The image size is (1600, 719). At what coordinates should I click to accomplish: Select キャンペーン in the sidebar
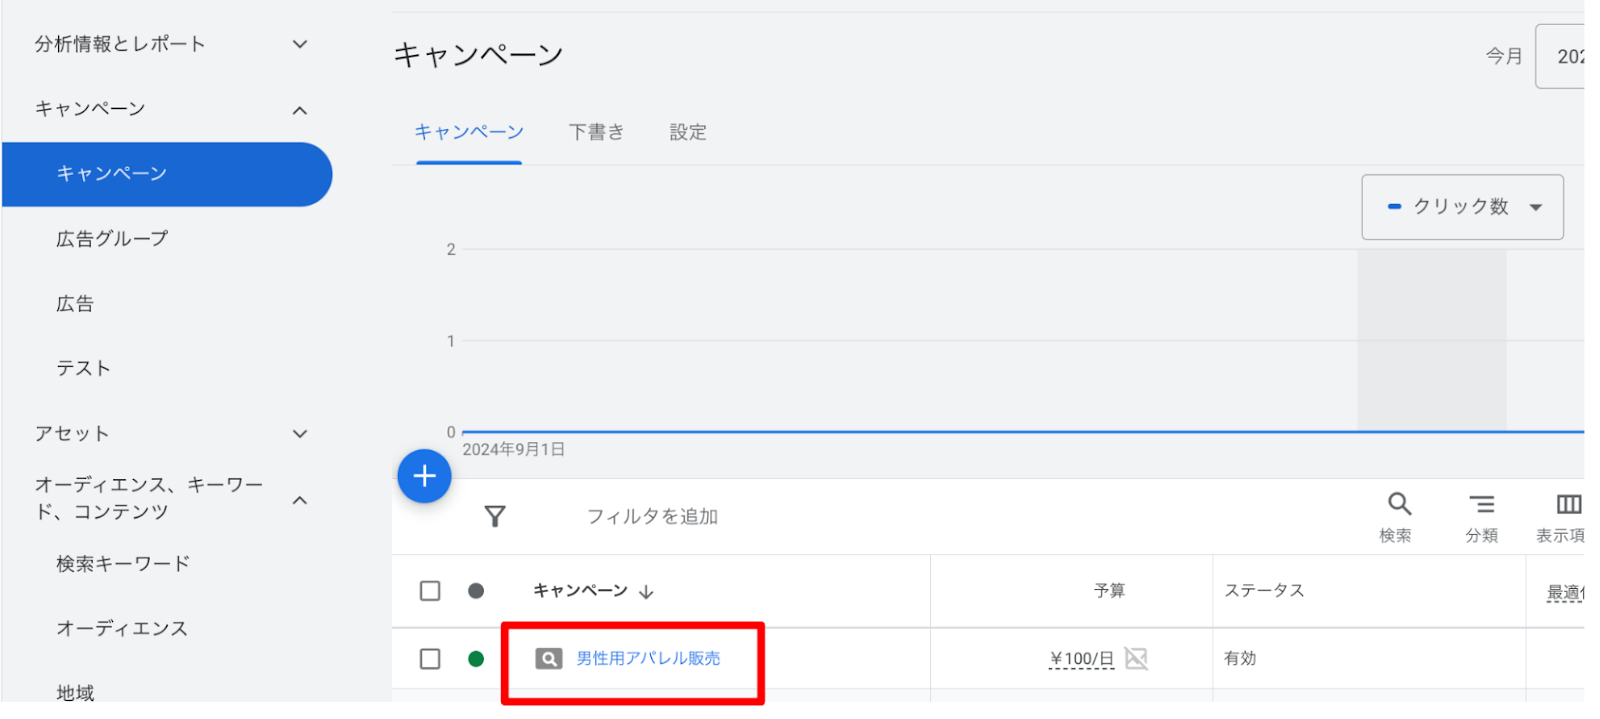167,174
